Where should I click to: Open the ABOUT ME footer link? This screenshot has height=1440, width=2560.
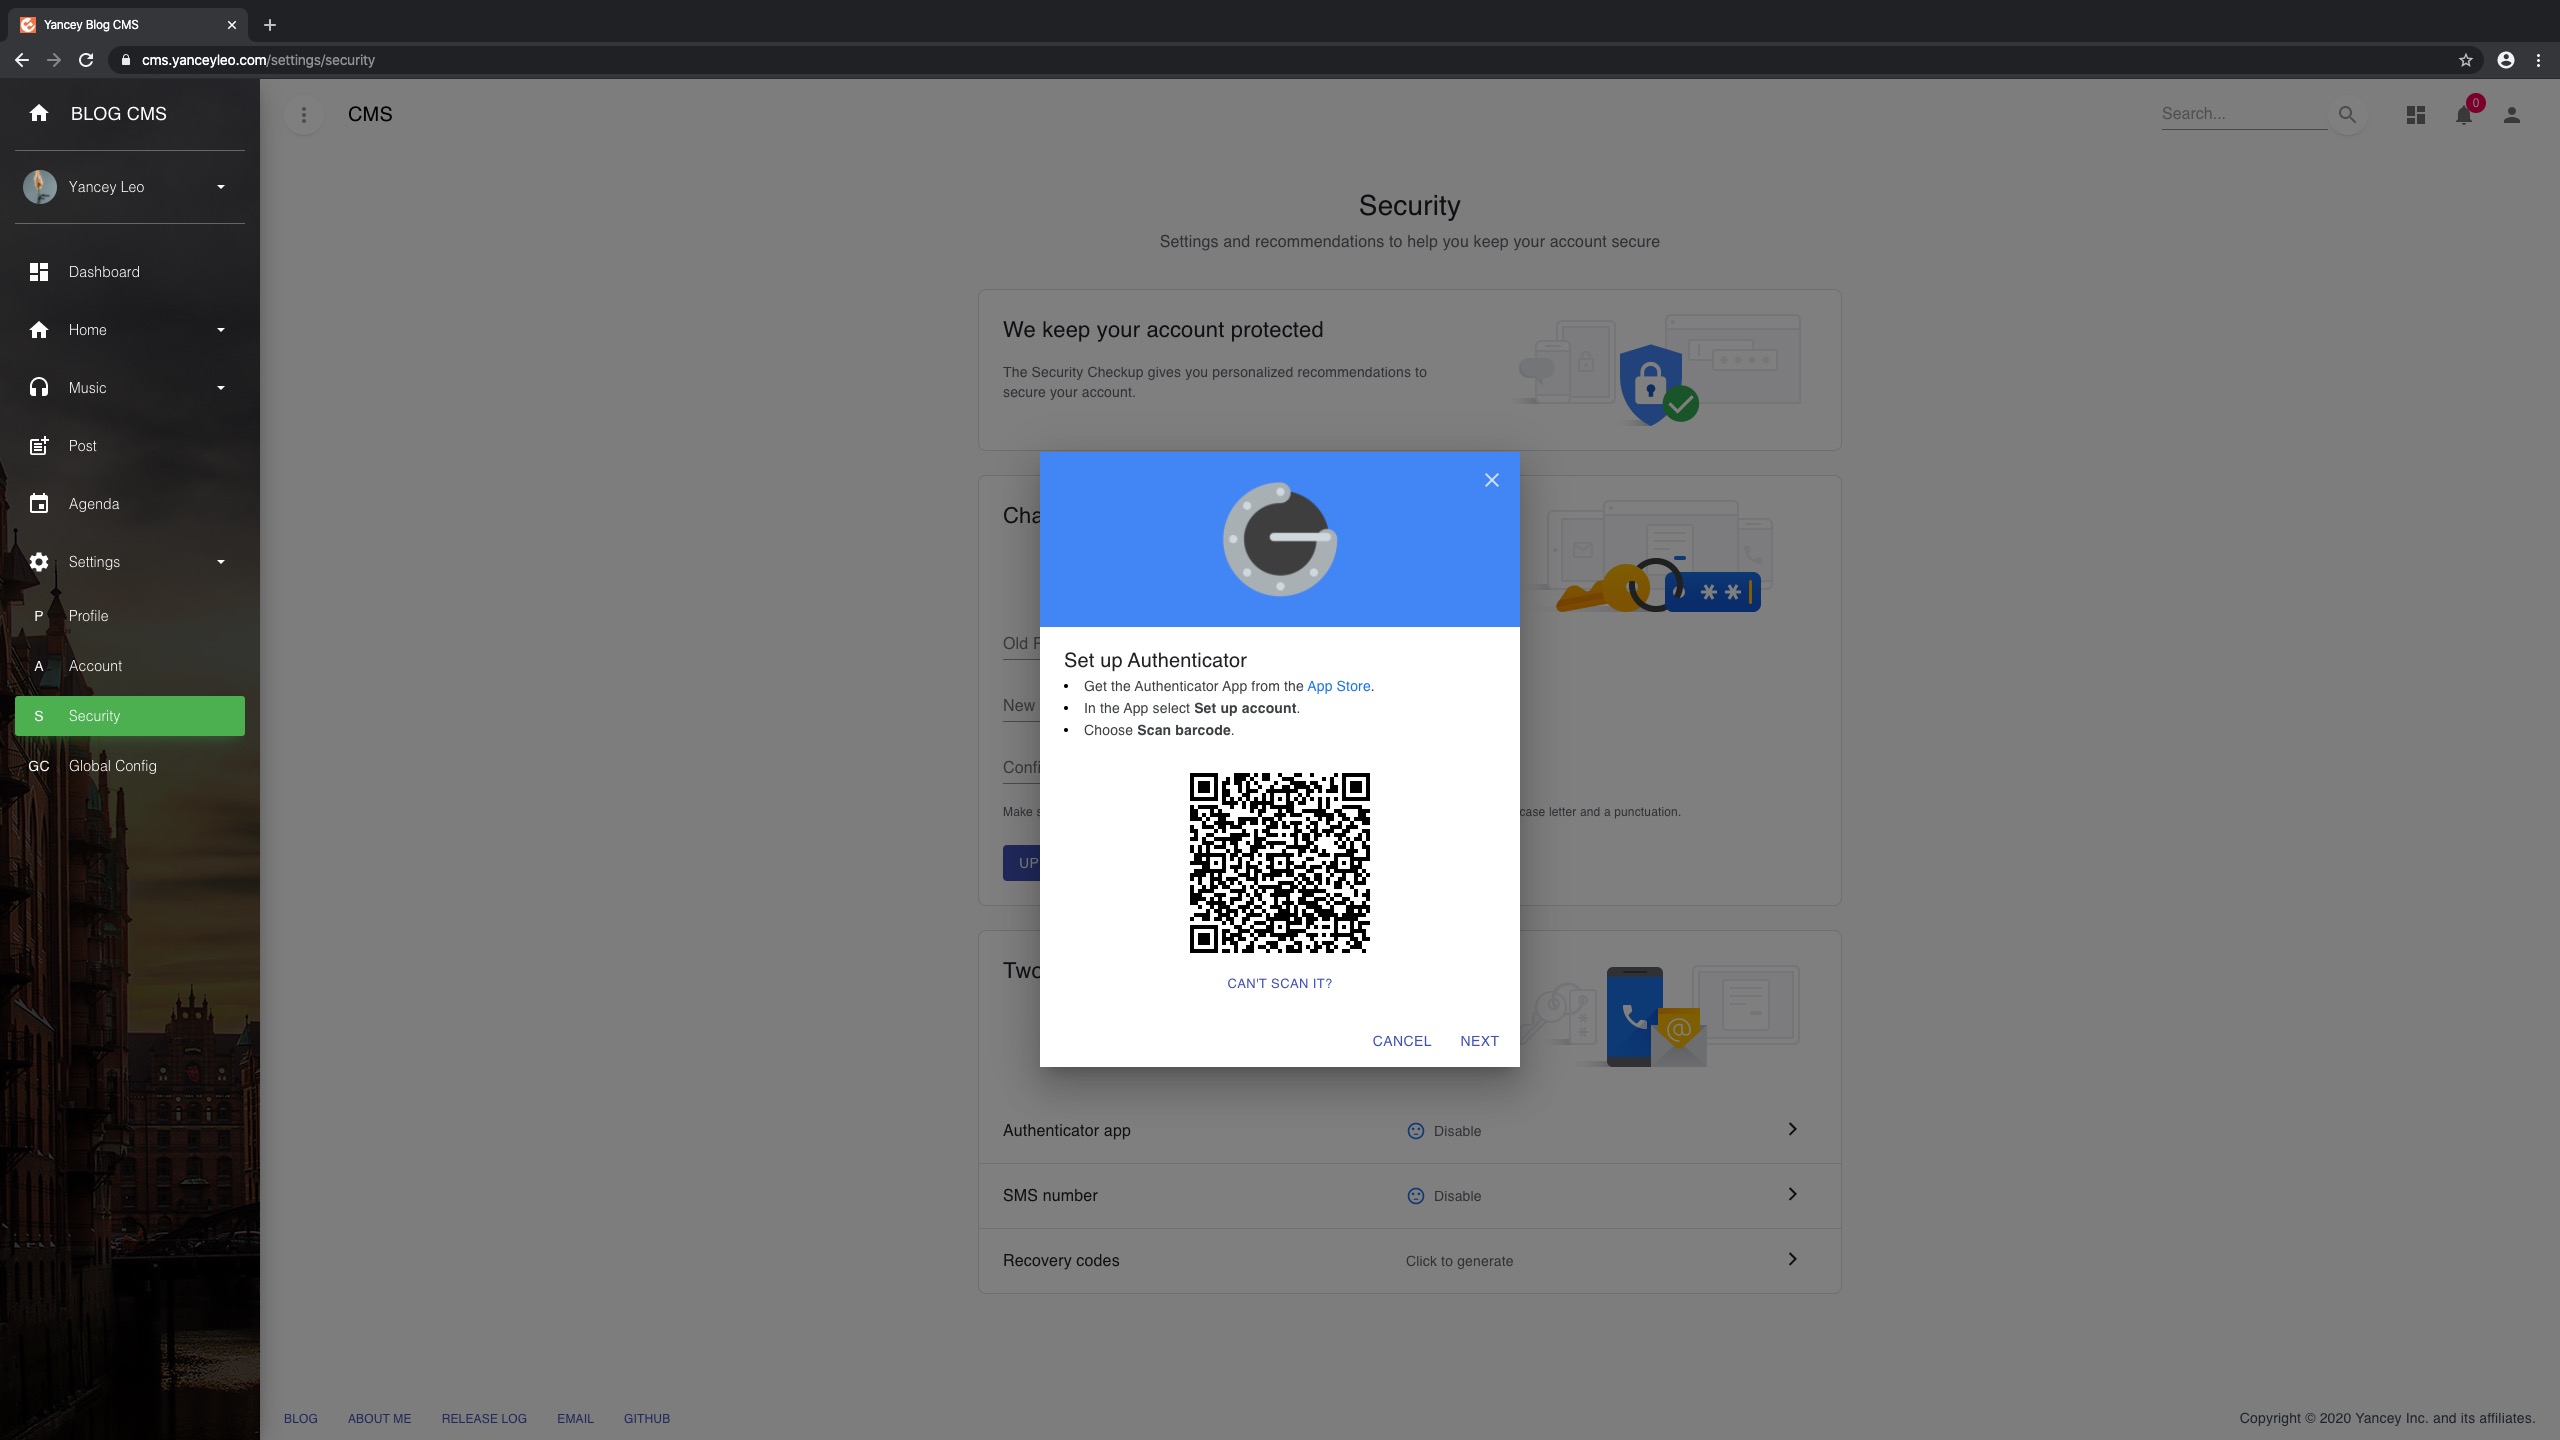click(x=379, y=1418)
